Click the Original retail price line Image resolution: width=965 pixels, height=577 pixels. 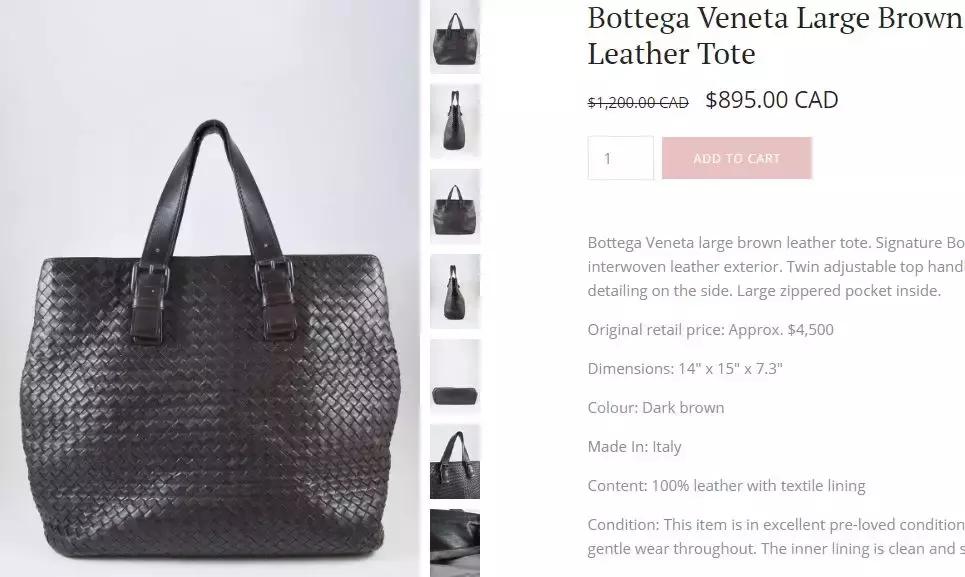click(710, 330)
